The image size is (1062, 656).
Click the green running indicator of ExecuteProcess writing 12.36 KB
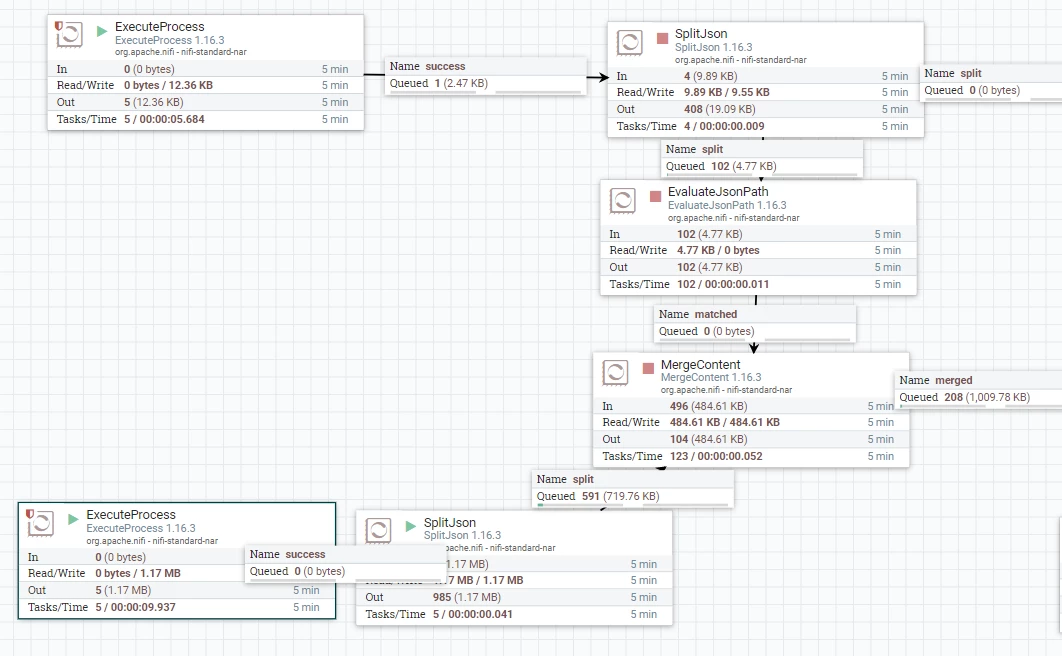click(x=102, y=31)
